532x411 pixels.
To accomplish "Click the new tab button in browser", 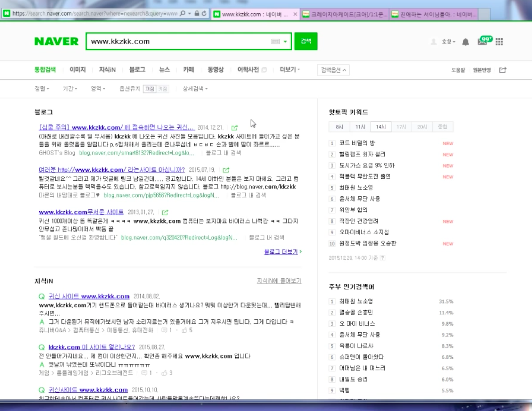I will coord(484,14).
